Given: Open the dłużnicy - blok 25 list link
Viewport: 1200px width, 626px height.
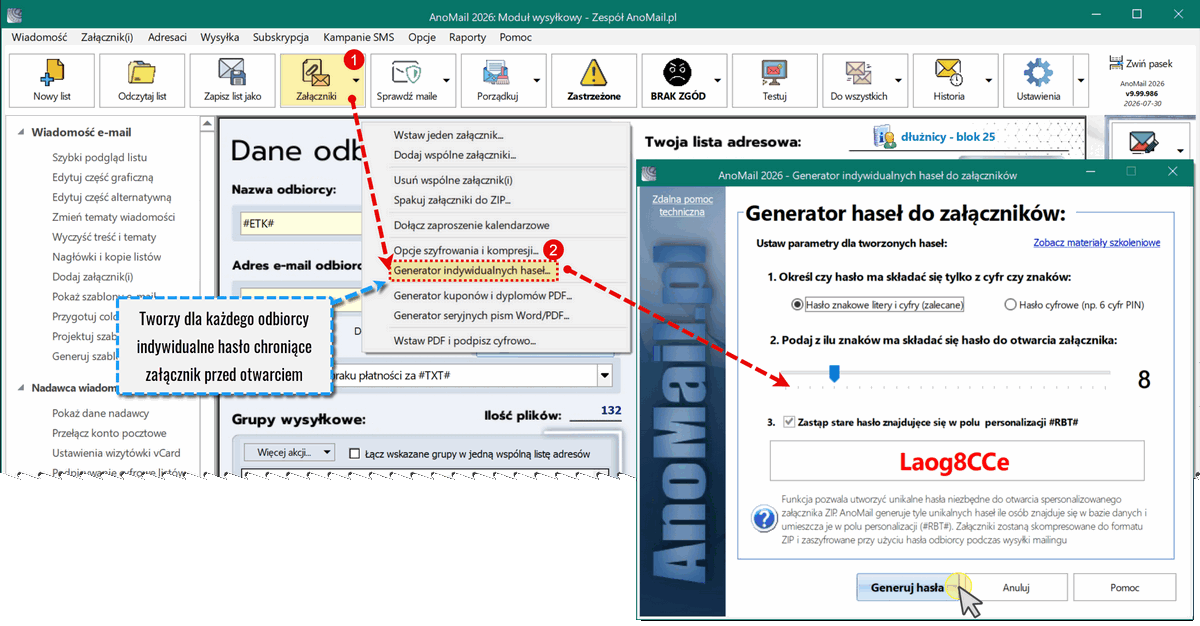Looking at the screenshot, I should pyautogui.click(x=948, y=136).
